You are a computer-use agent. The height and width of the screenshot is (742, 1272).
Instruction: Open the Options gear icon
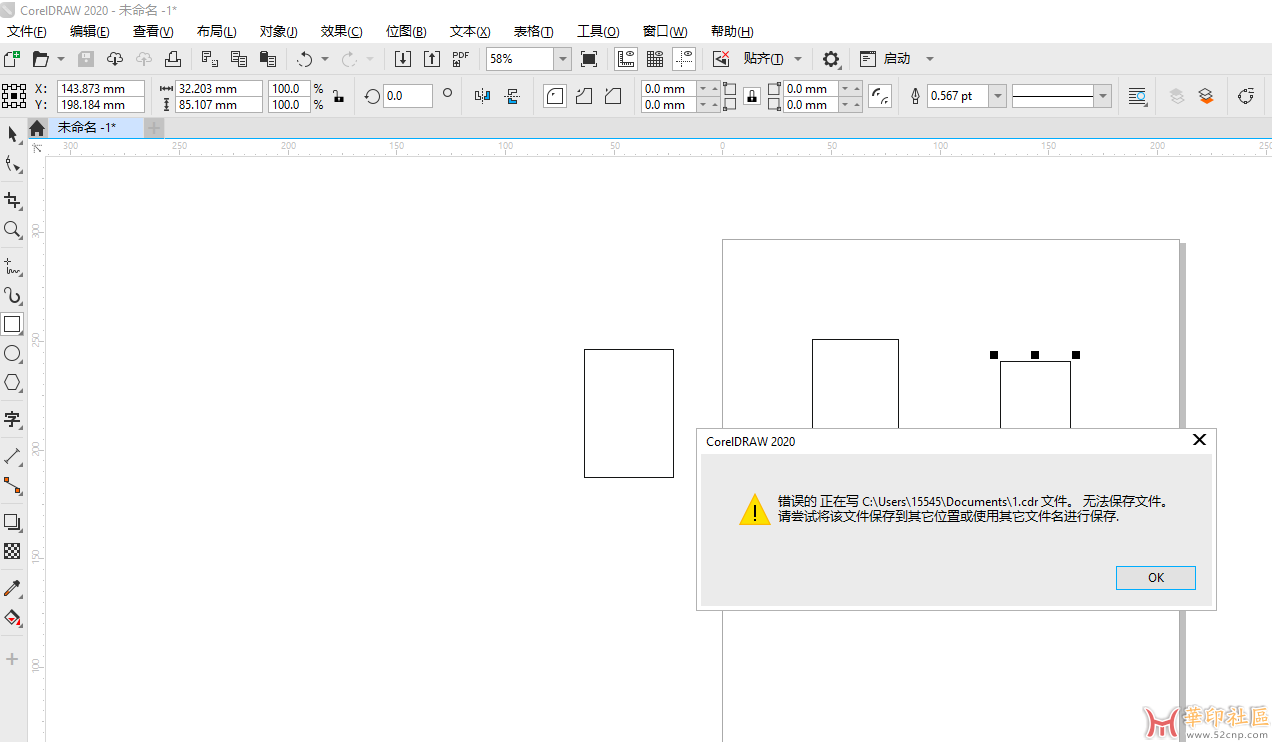tap(831, 59)
